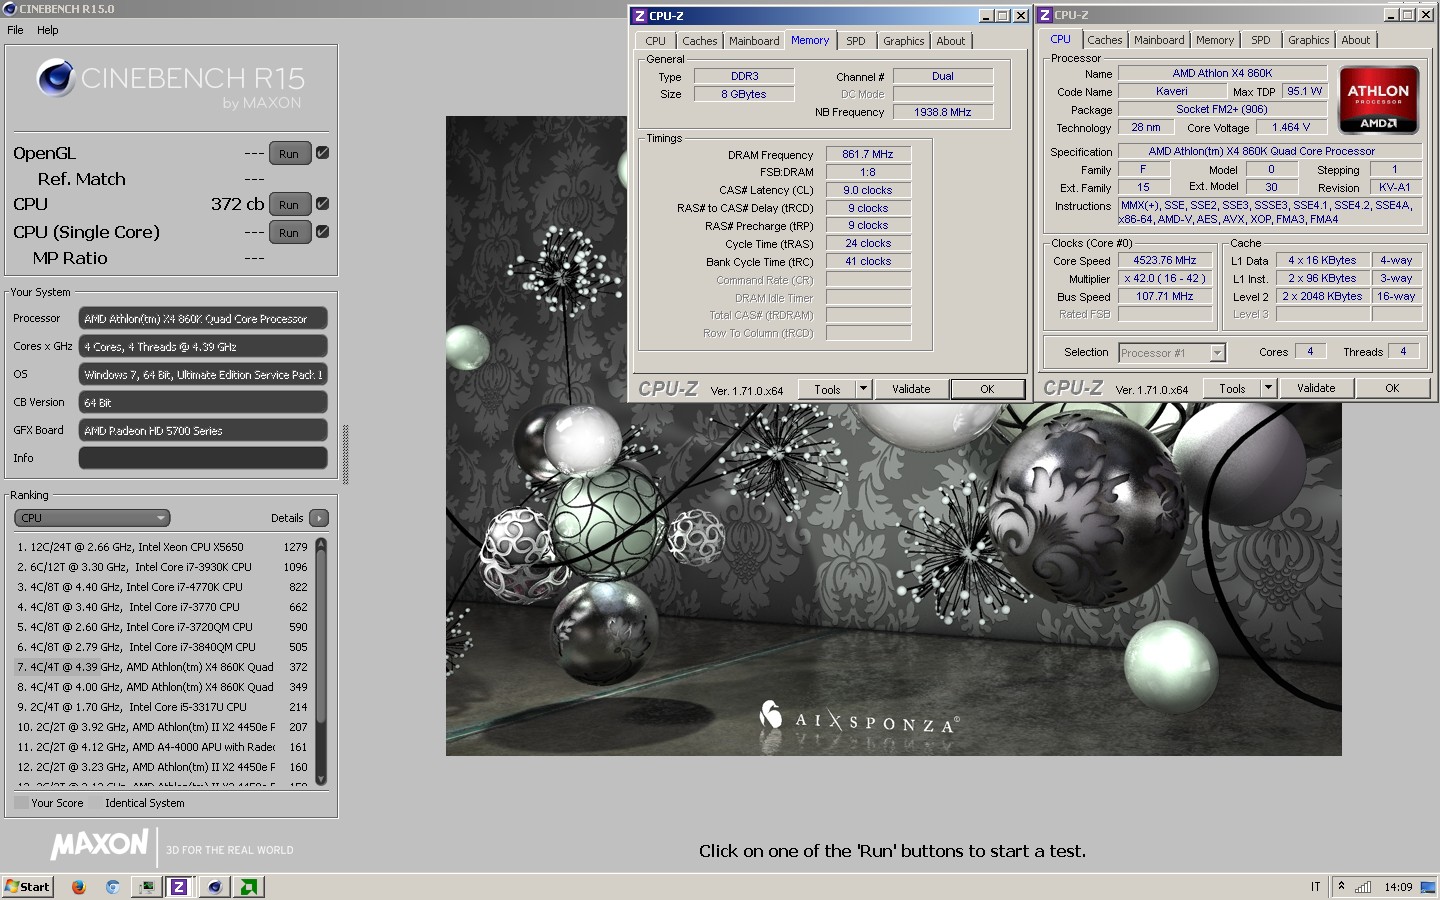Switch to Caches tab in Memory CPU-Z window
Image resolution: width=1440 pixels, height=900 pixels.
point(699,41)
